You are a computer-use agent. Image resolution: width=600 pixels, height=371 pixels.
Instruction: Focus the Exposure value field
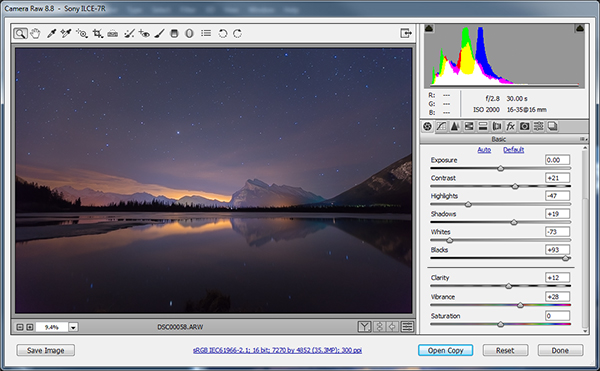[558, 160]
